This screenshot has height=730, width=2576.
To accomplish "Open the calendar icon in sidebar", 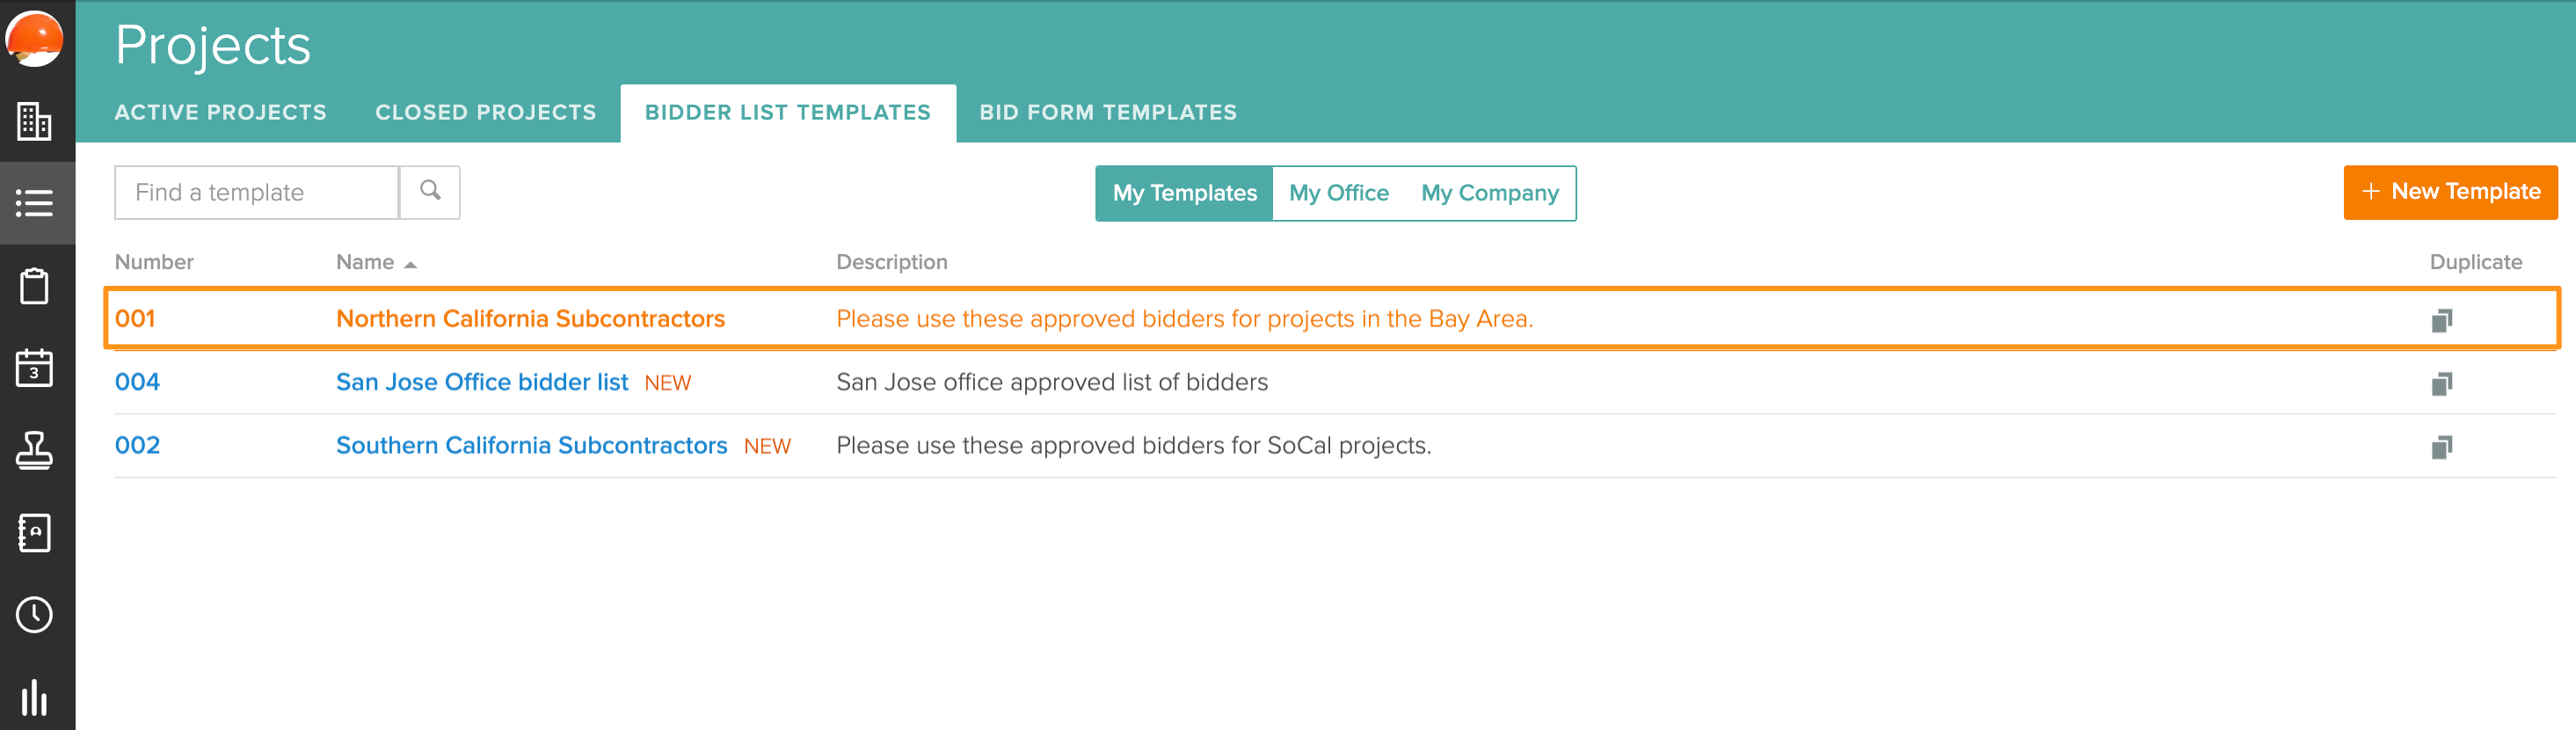I will [35, 368].
